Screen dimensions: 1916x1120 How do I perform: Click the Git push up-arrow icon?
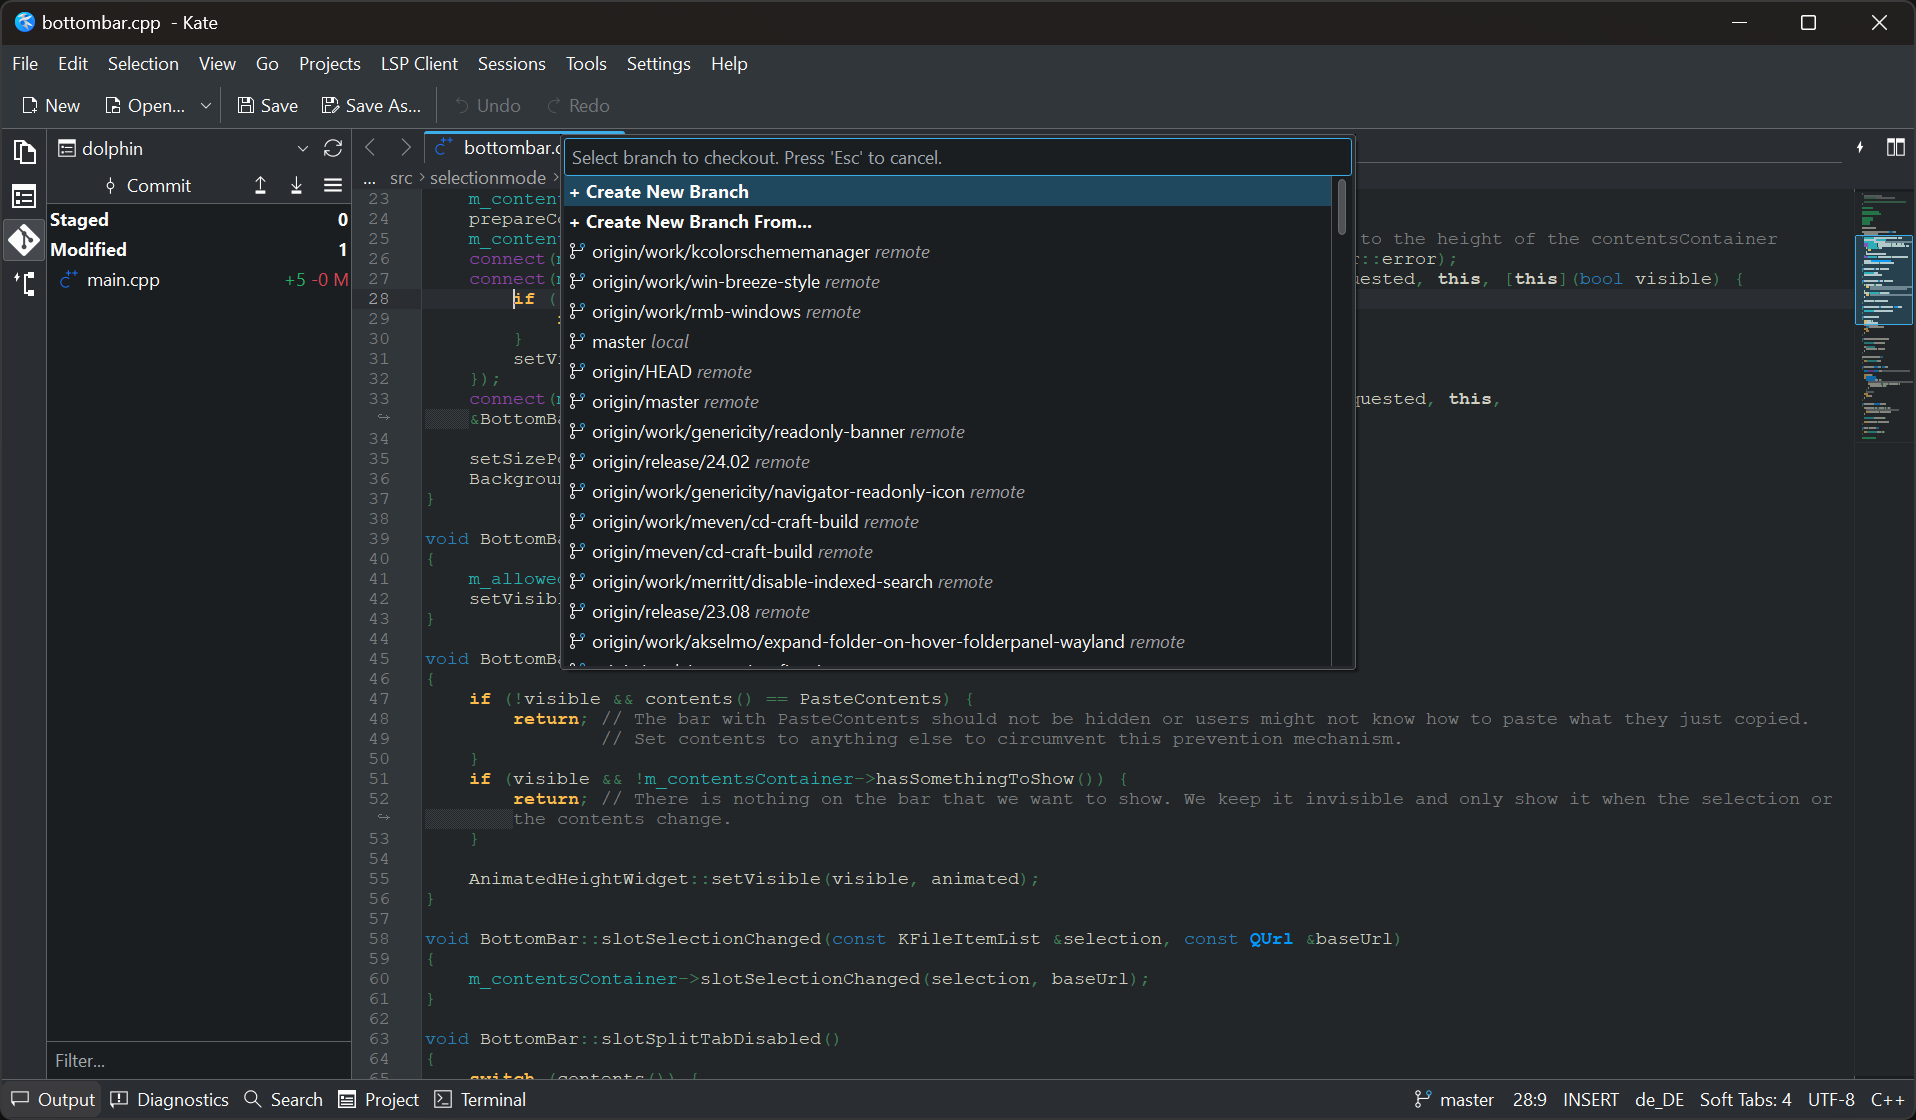click(260, 186)
